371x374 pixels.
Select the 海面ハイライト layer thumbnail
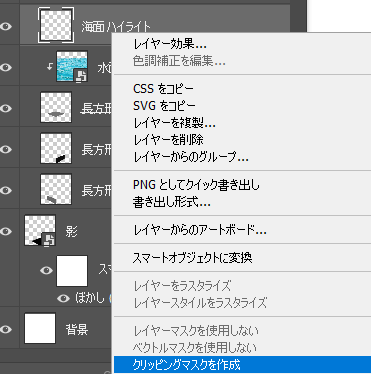pos(56,25)
